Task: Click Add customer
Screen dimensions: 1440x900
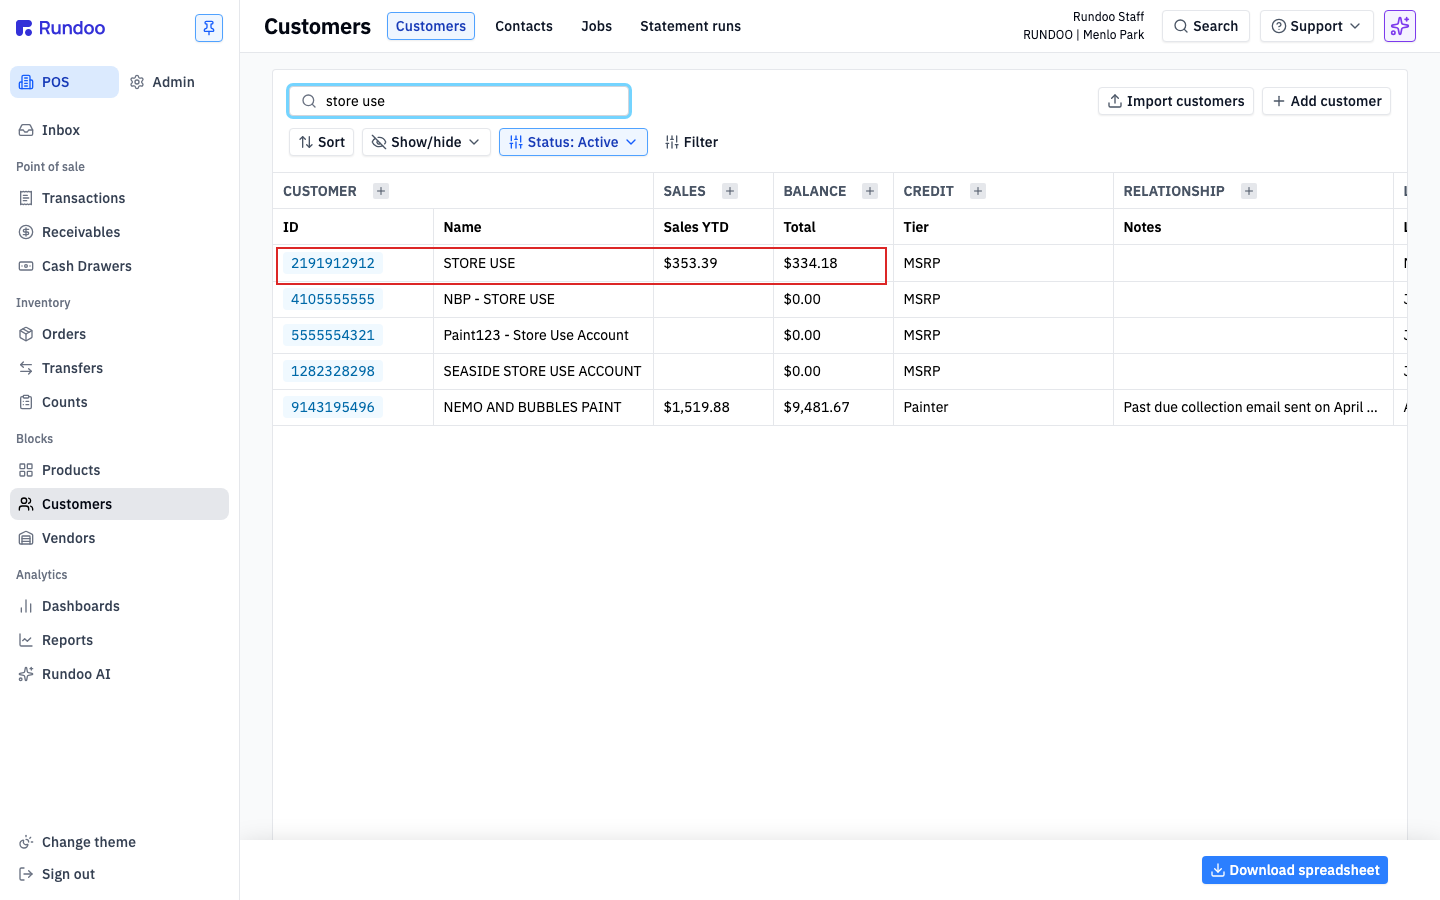Action: pyautogui.click(x=1326, y=101)
